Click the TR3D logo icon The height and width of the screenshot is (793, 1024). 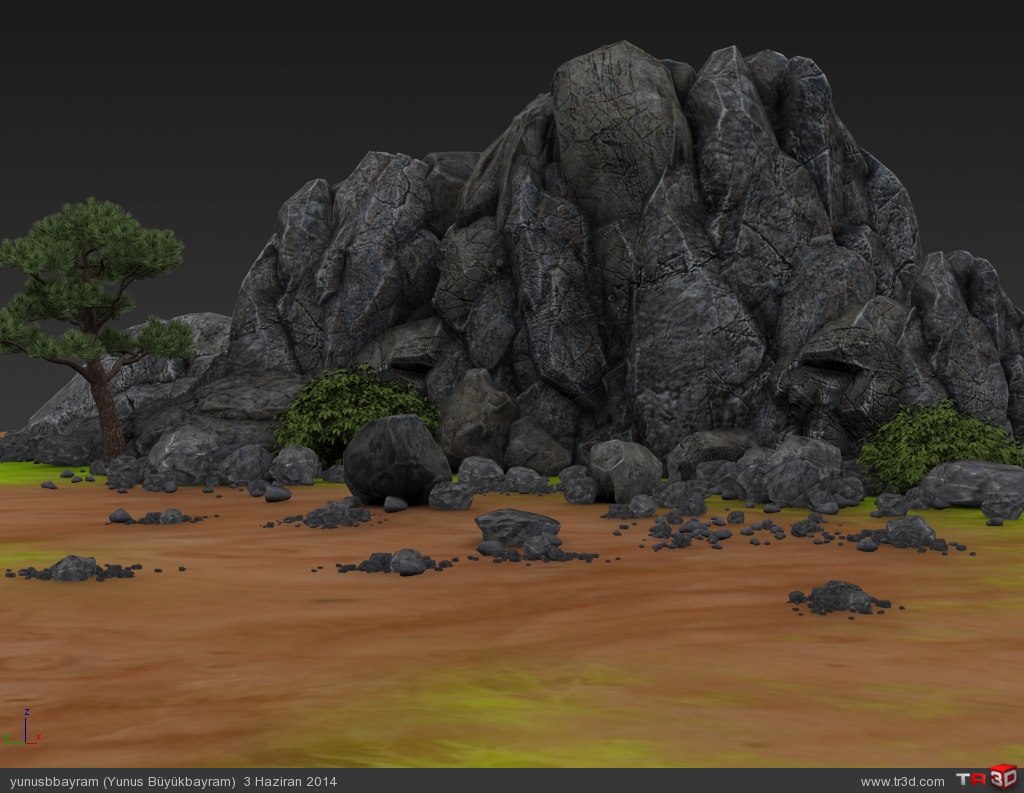point(987,778)
